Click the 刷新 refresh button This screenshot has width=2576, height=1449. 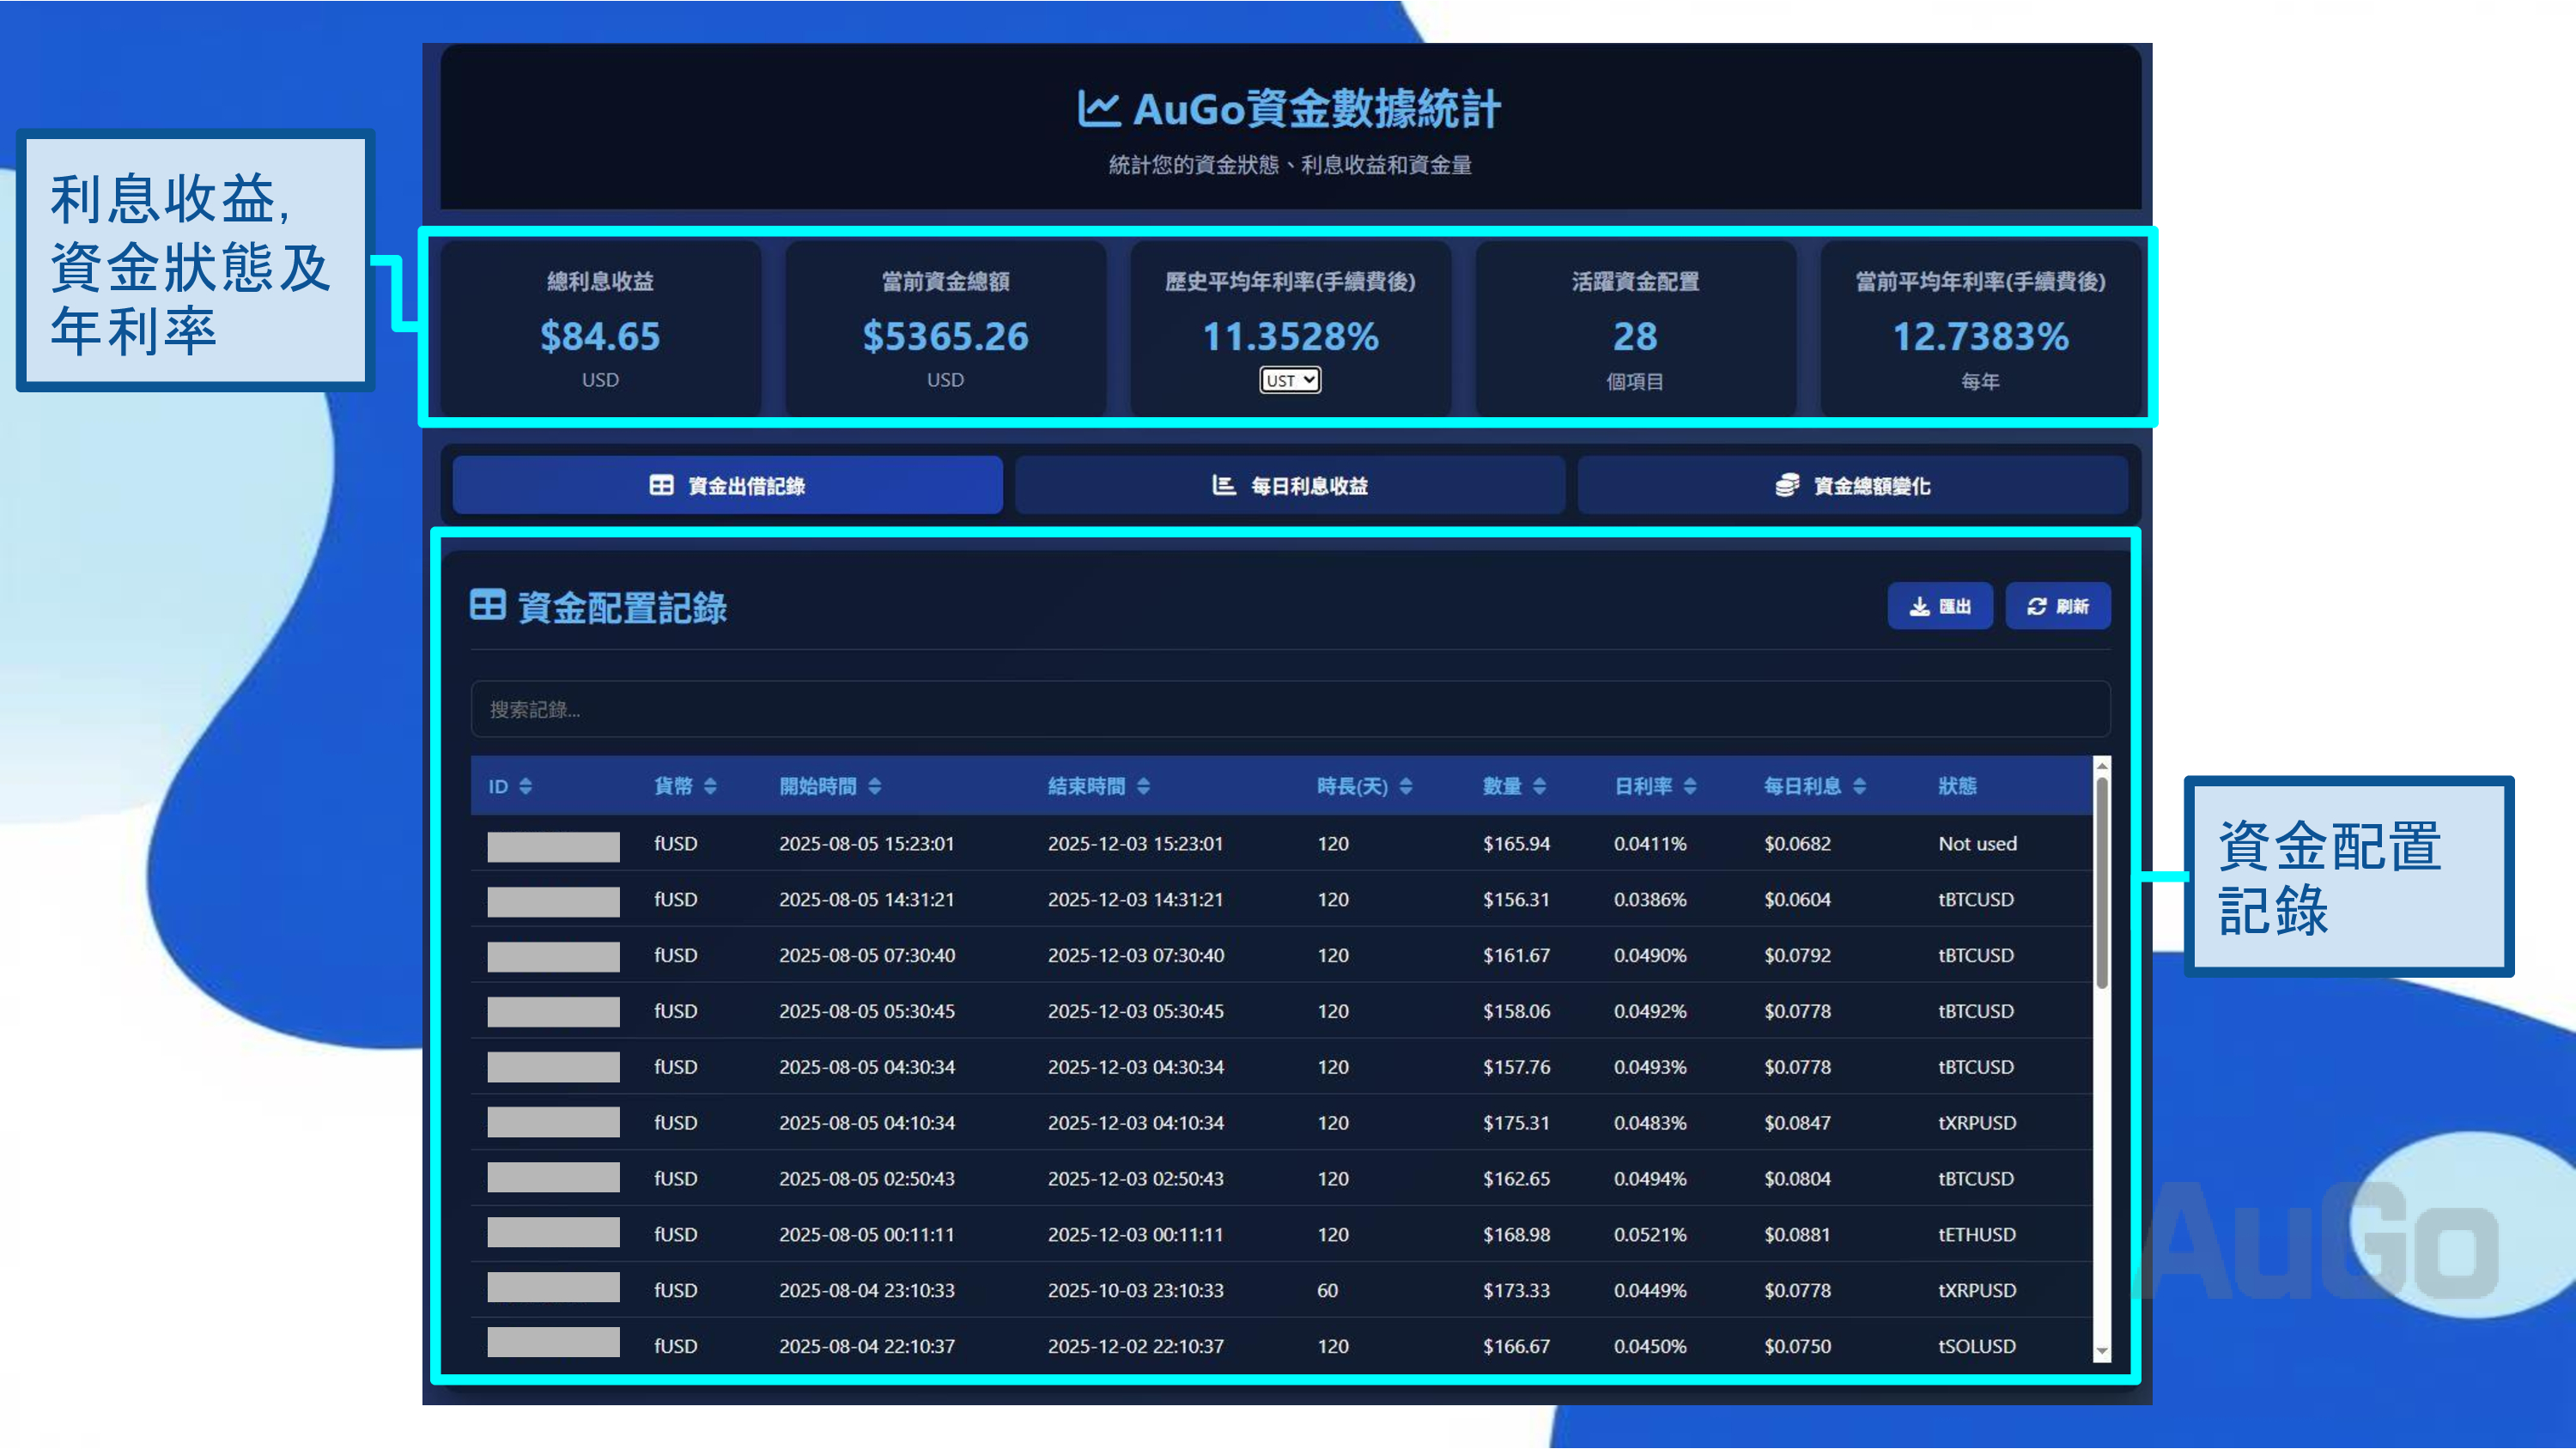pyautogui.click(x=2058, y=607)
